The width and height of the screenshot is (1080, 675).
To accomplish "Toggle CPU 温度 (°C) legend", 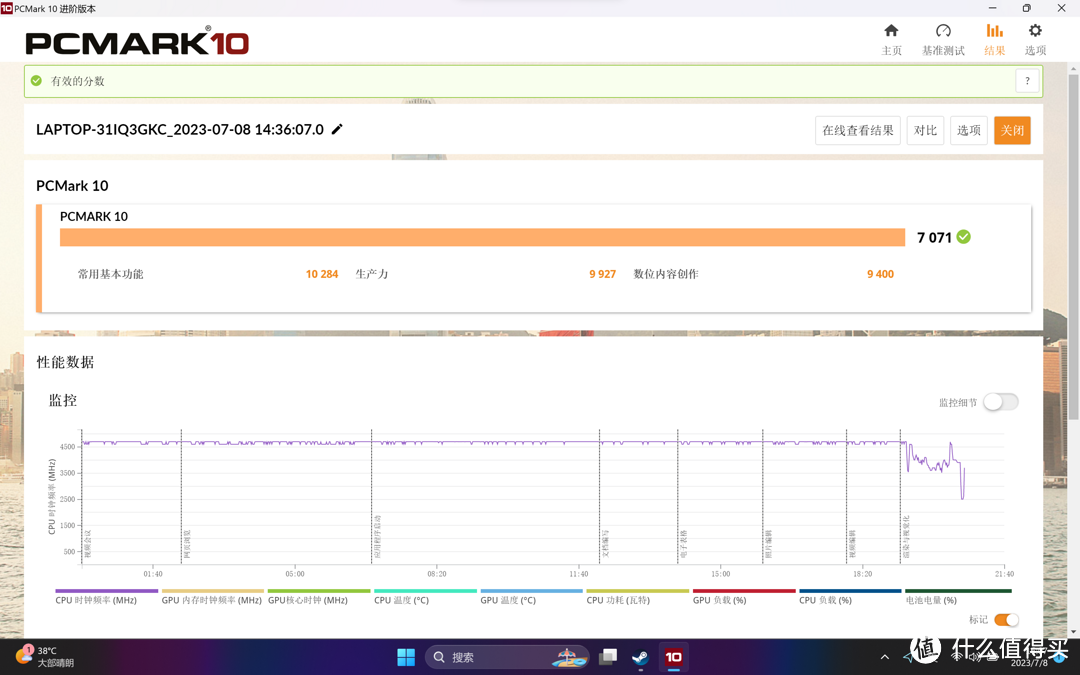I will (x=425, y=596).
